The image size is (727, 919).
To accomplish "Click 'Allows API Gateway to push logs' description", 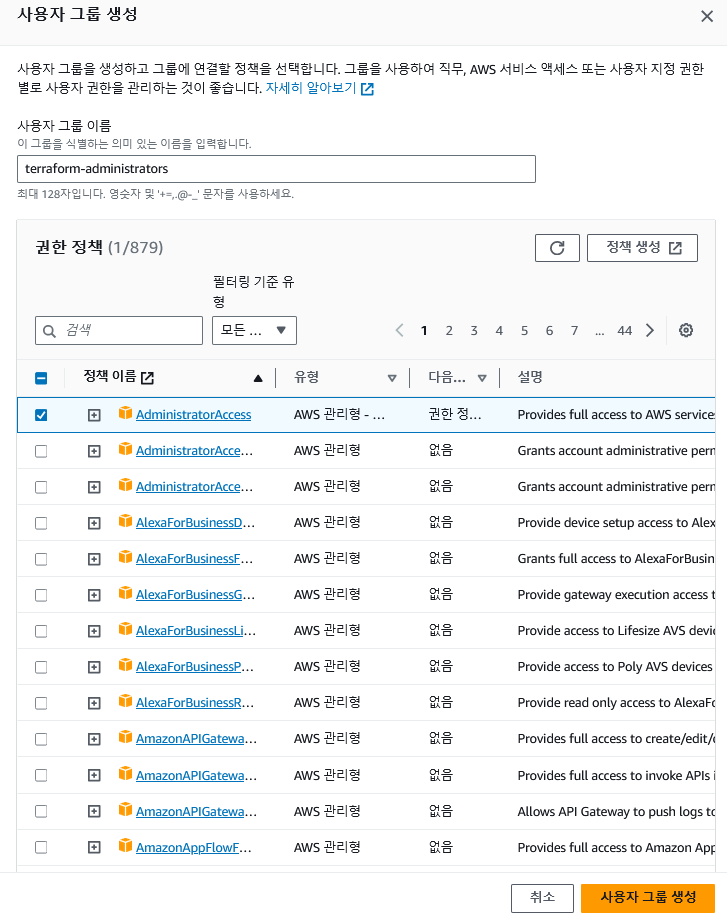I will [x=616, y=811].
